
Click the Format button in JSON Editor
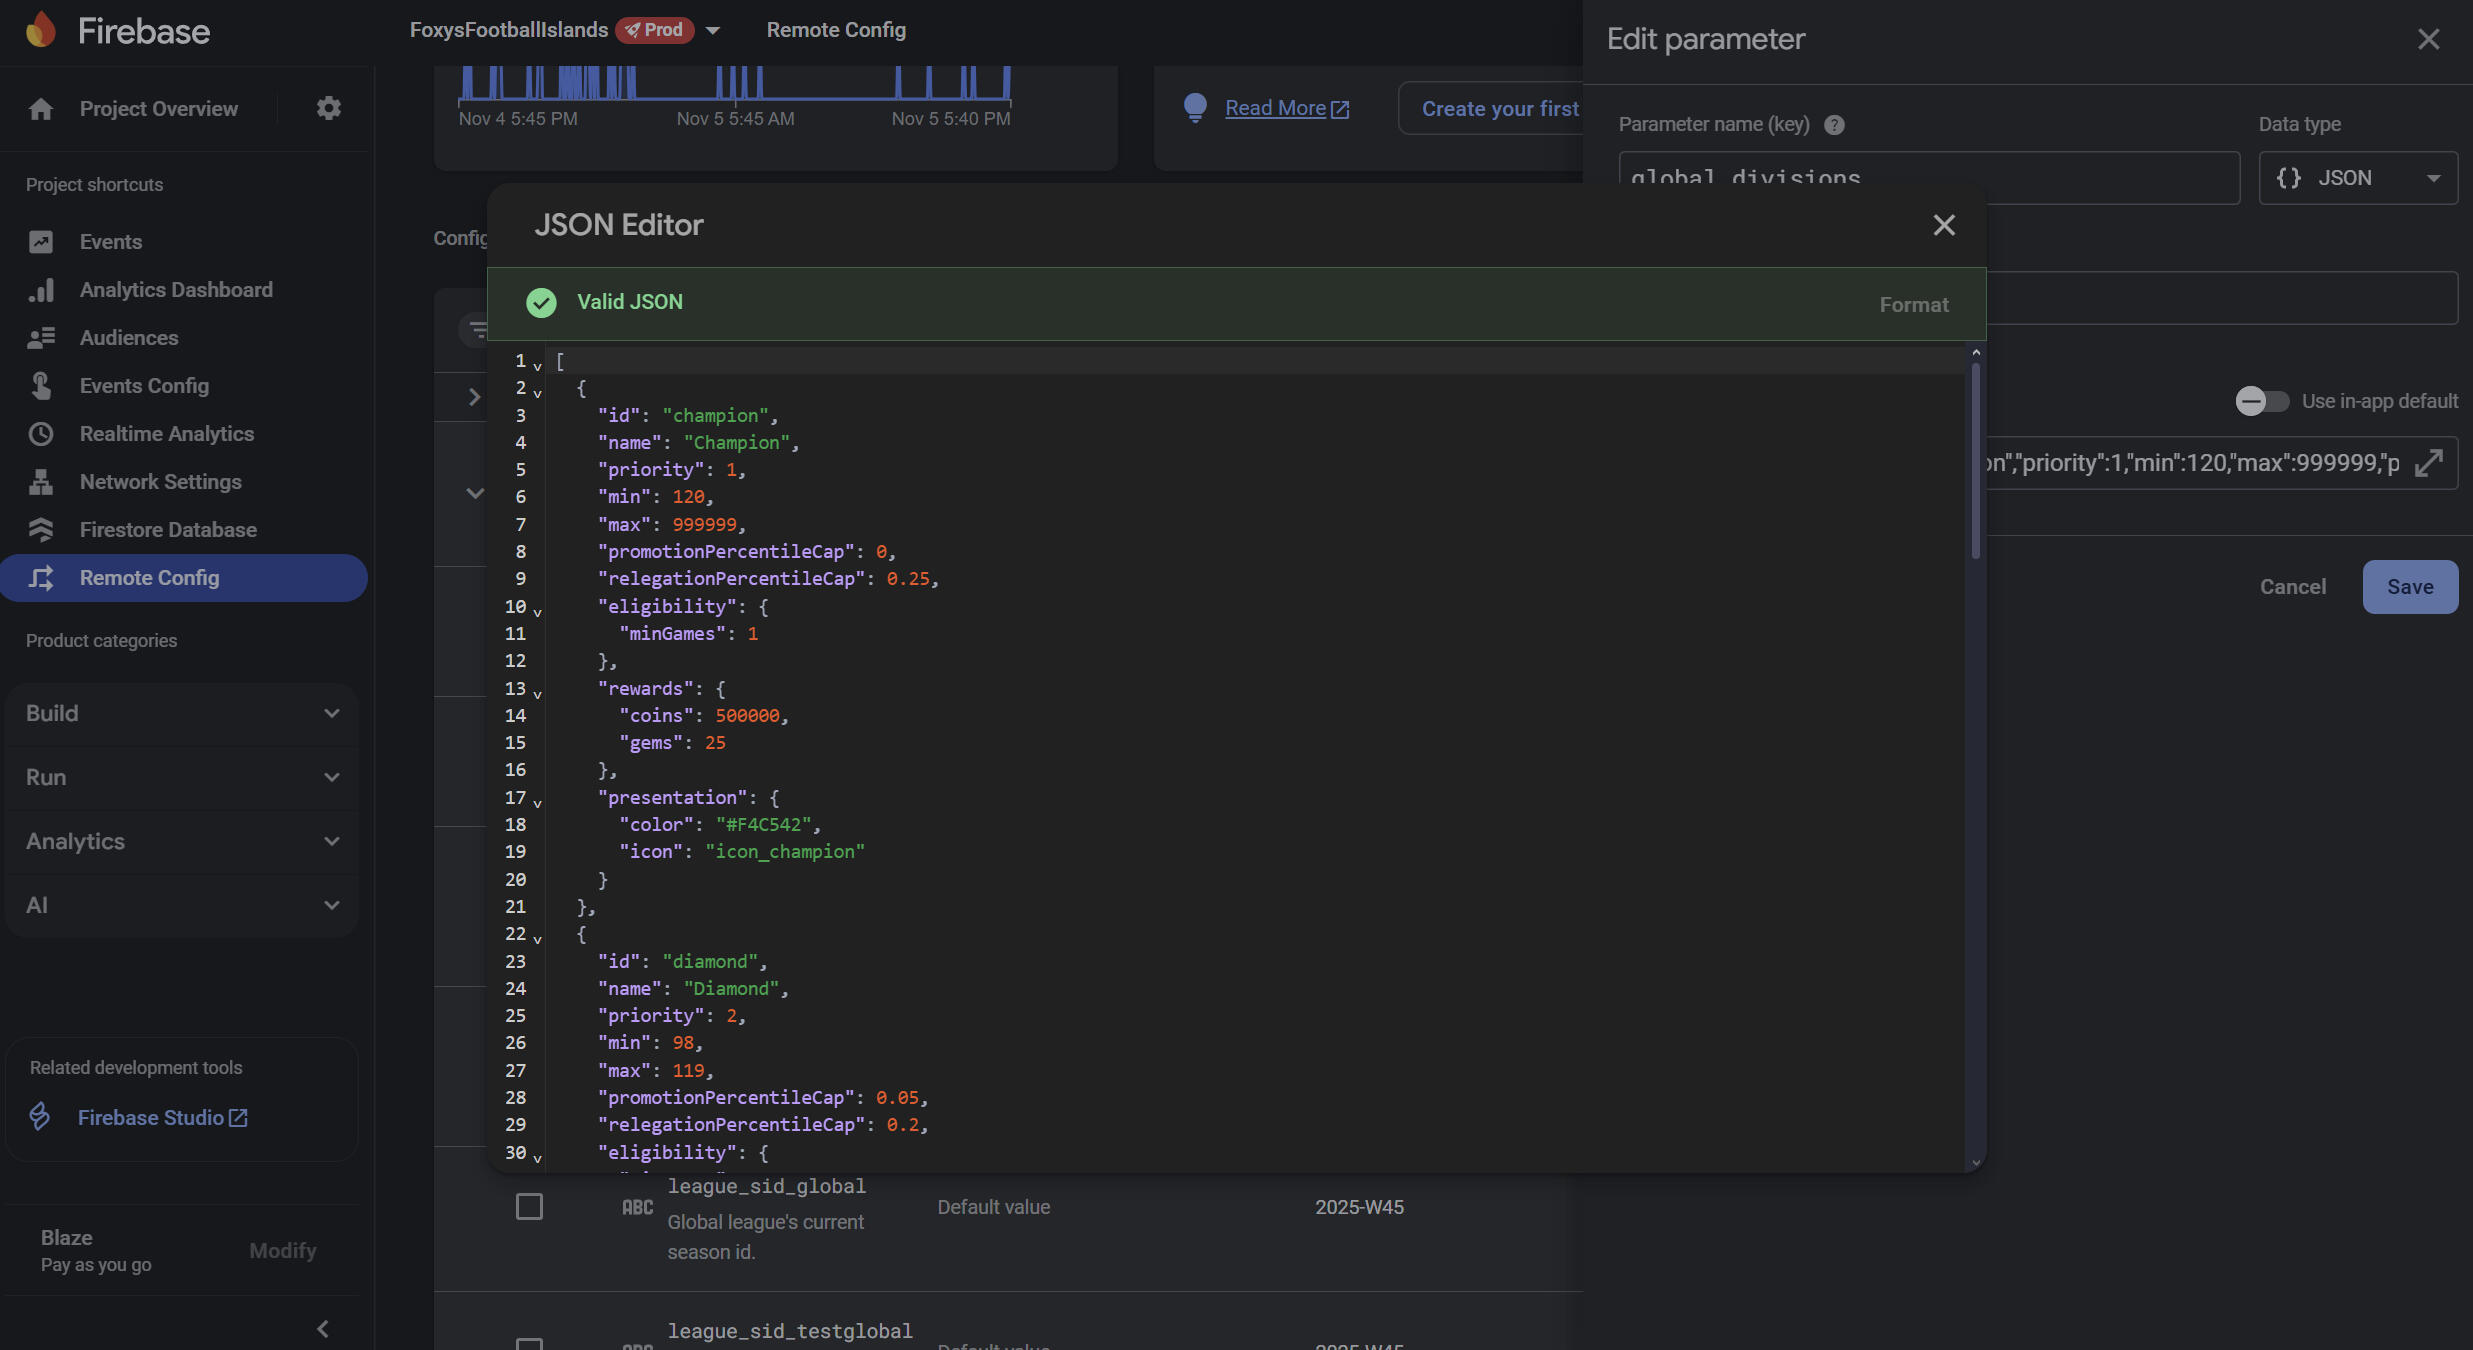[1913, 305]
